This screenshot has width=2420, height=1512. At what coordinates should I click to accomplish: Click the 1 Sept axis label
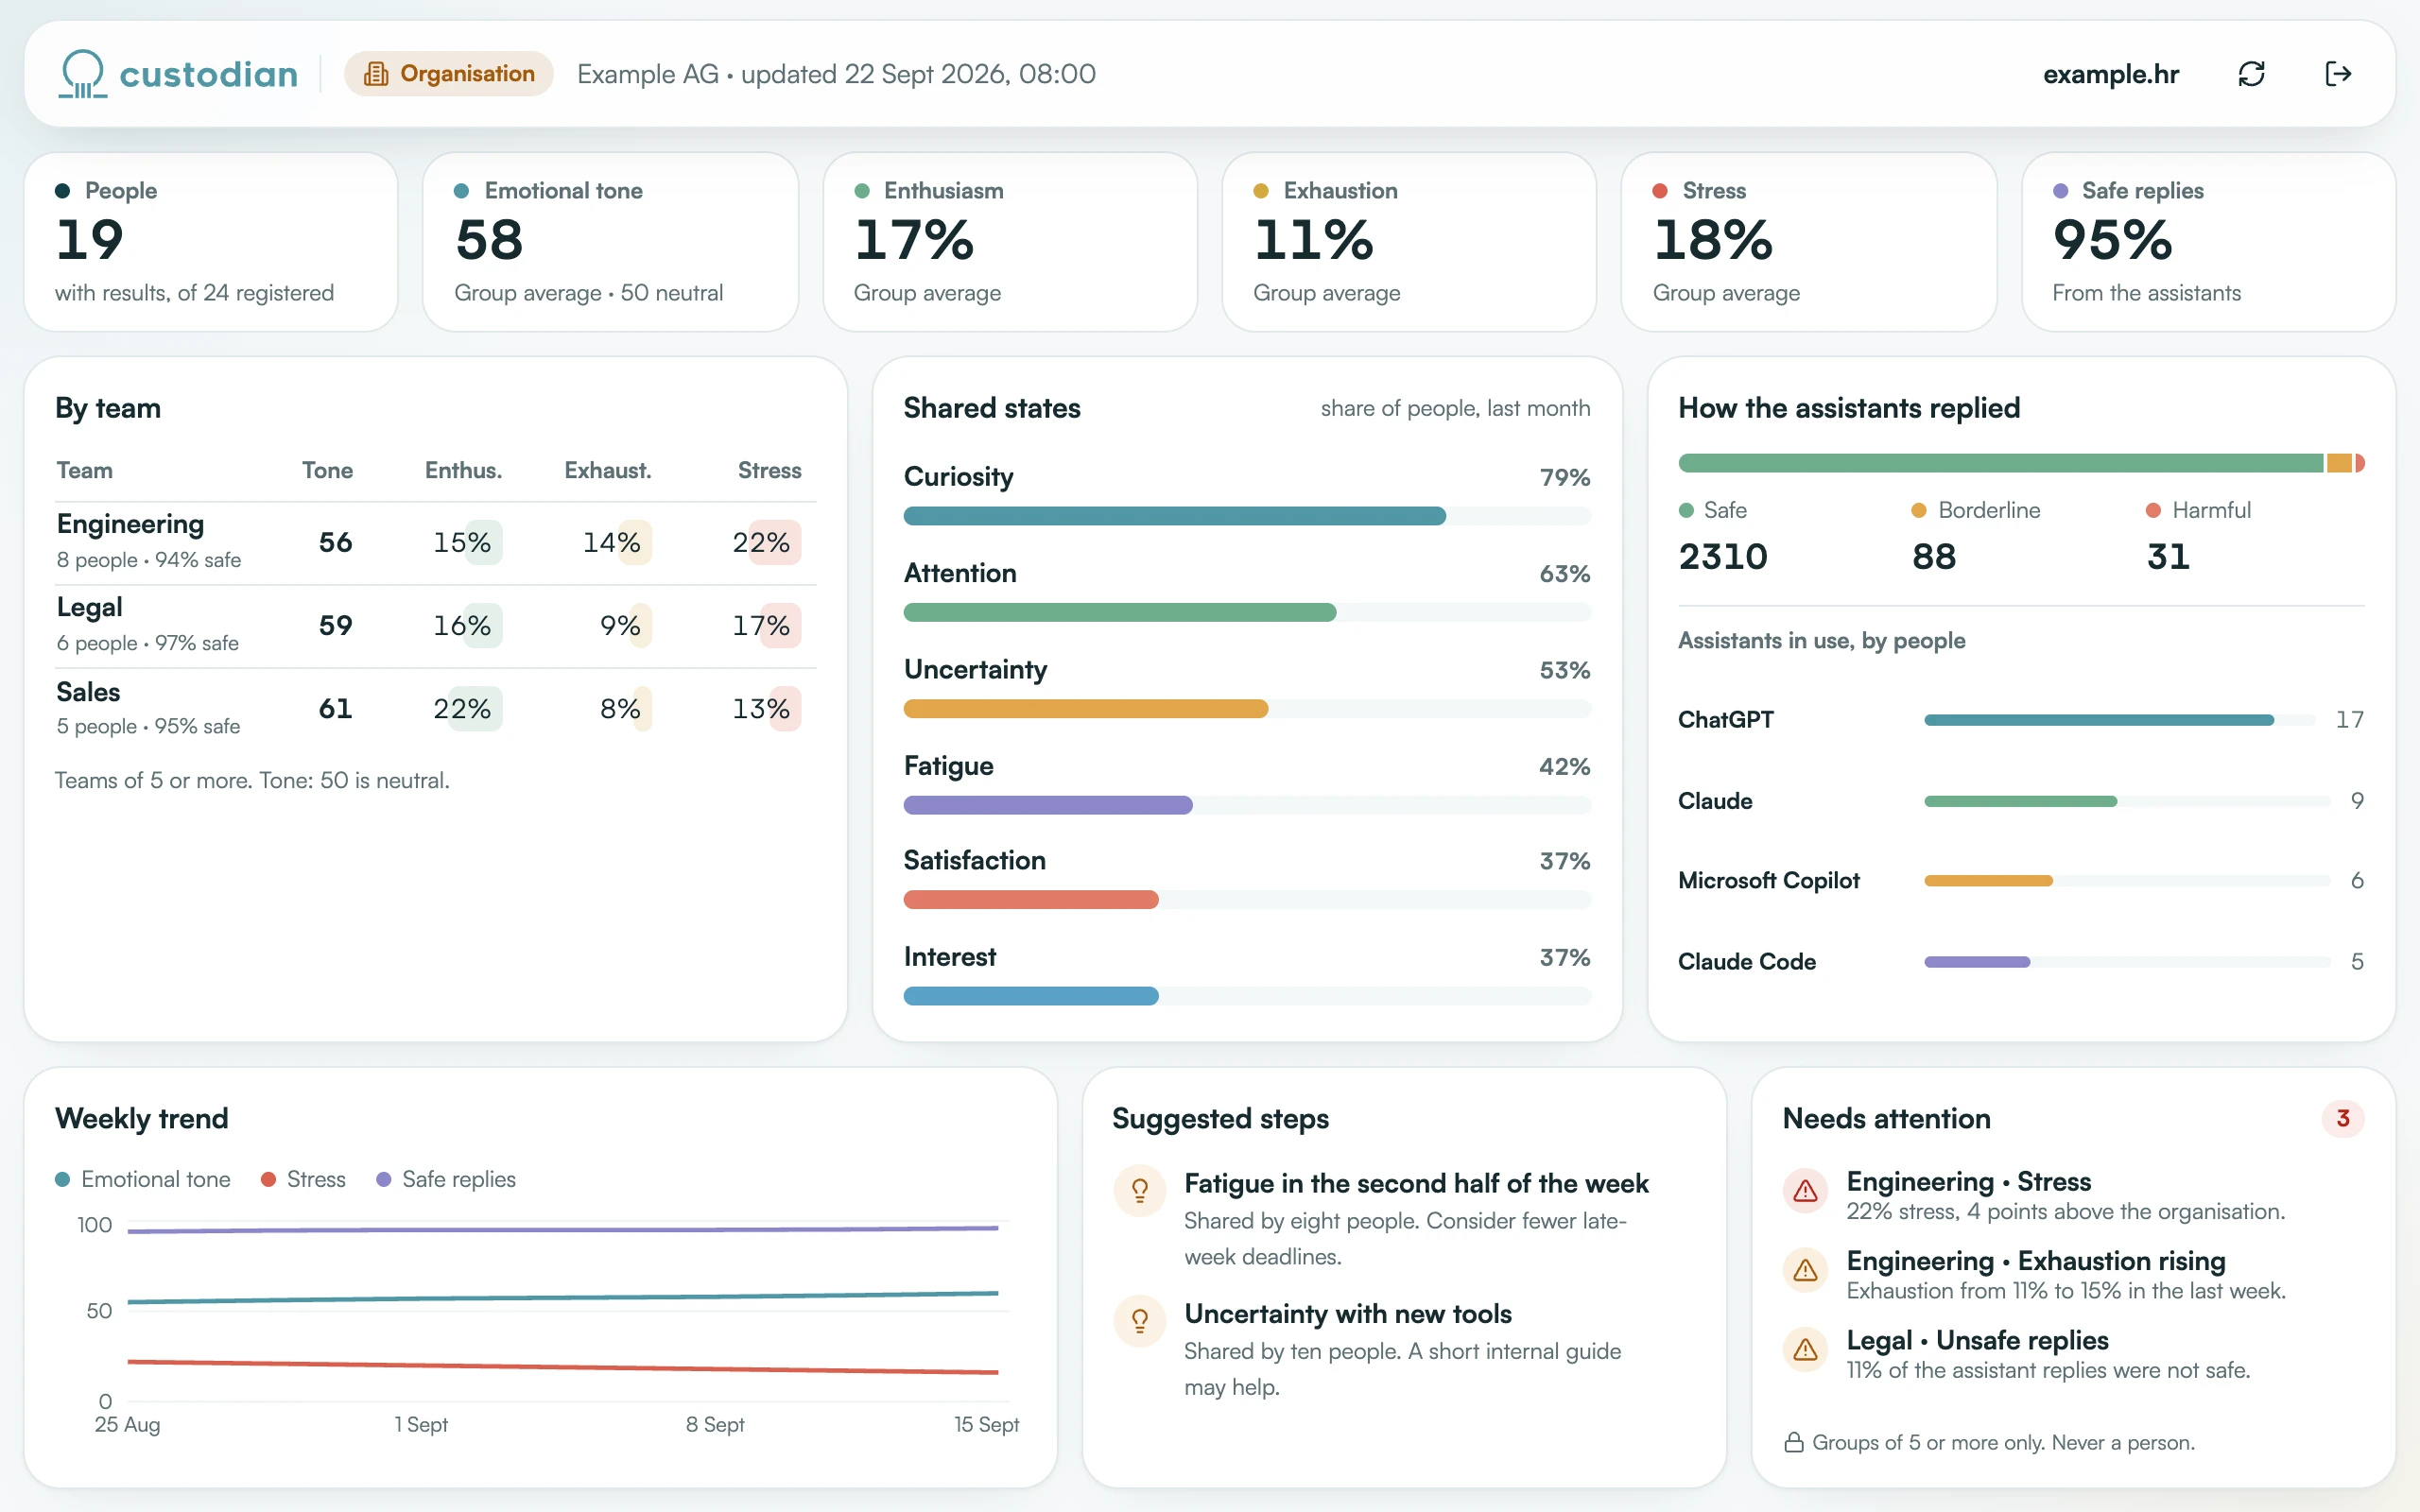coord(420,1424)
